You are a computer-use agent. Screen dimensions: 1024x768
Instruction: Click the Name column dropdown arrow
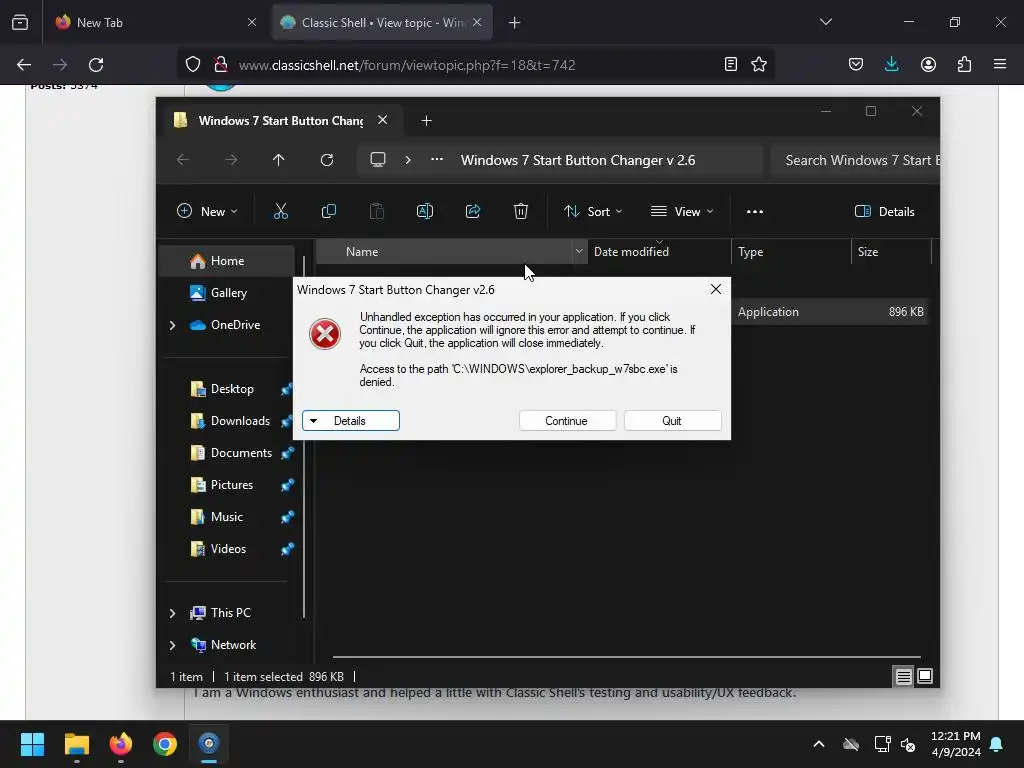click(x=579, y=251)
